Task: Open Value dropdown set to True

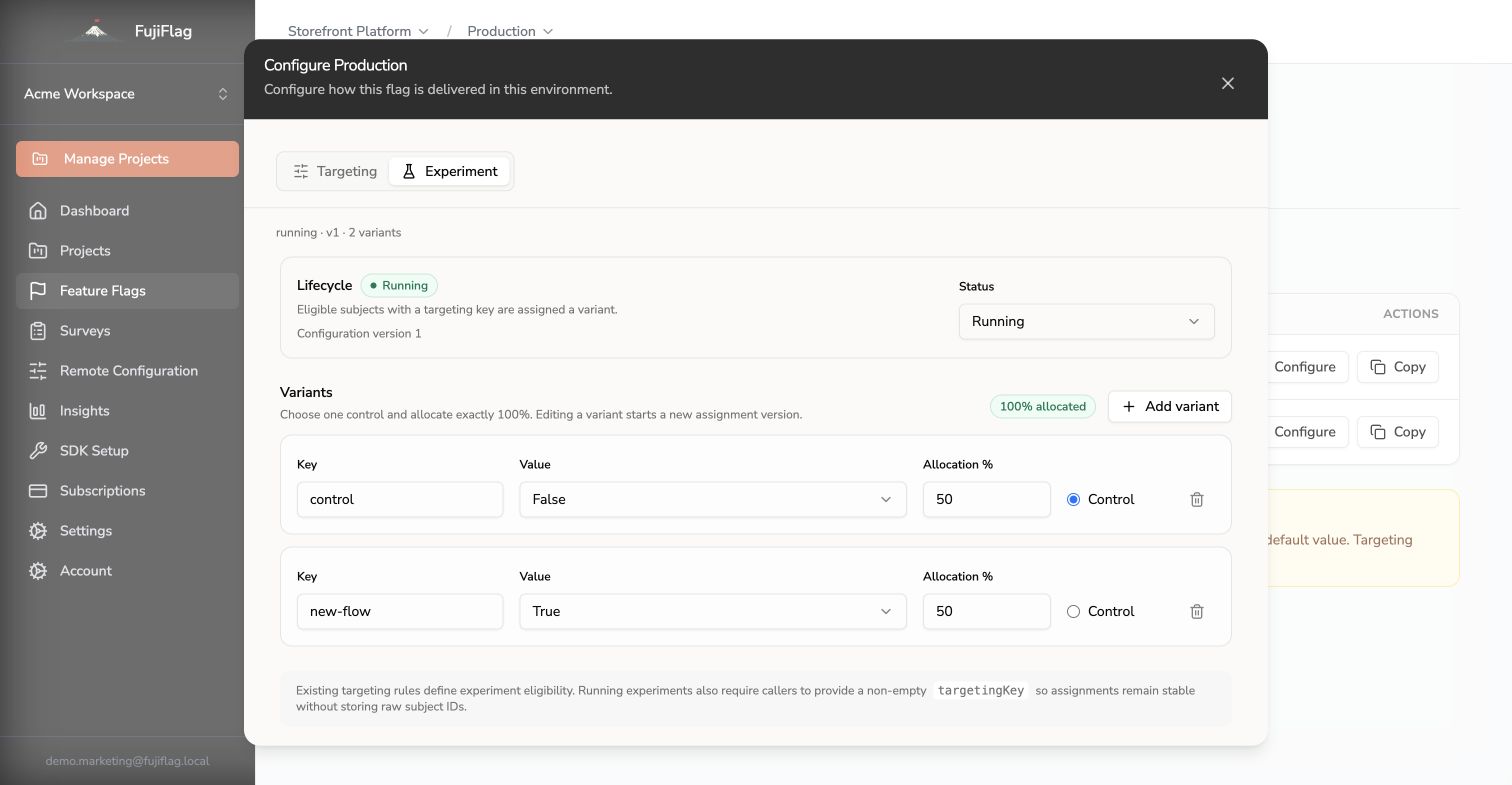Action: click(712, 611)
